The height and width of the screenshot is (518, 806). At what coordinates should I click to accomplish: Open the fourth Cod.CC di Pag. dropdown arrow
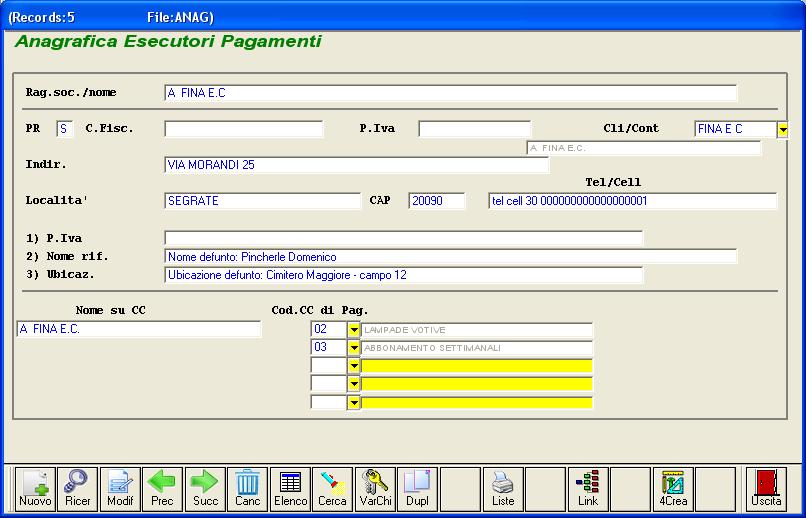[354, 384]
